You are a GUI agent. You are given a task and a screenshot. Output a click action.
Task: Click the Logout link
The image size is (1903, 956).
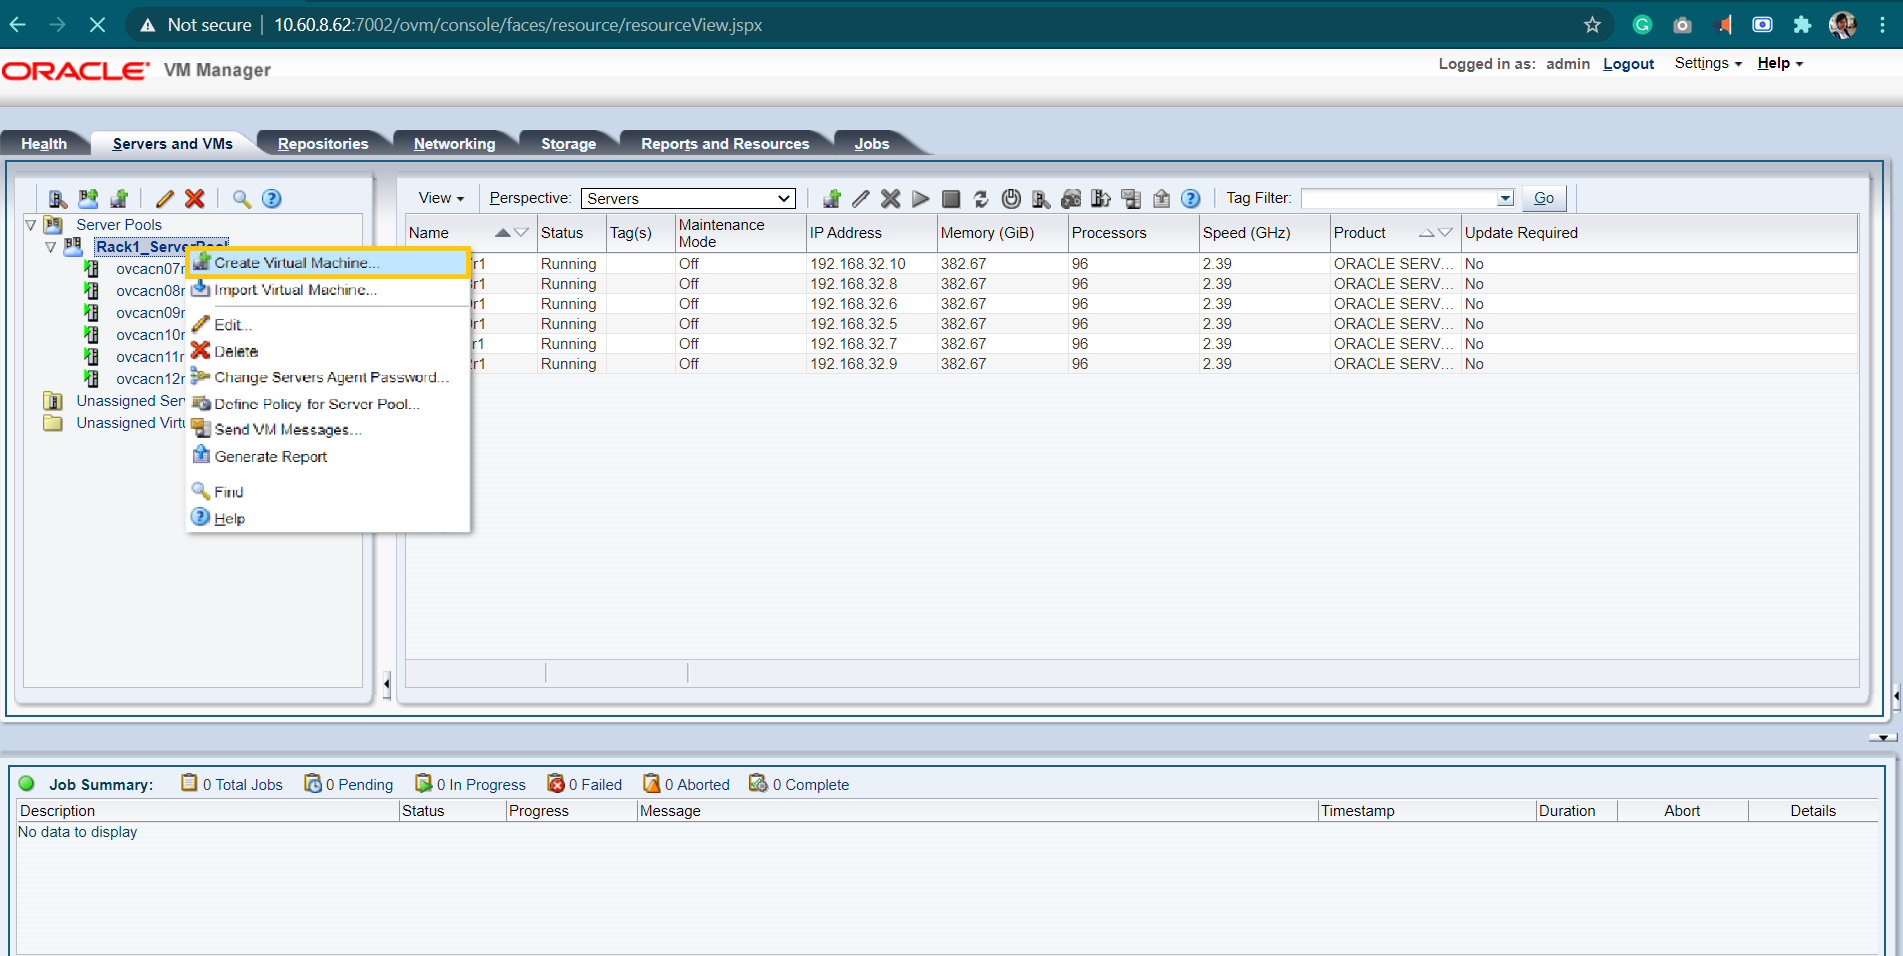pos(1628,64)
